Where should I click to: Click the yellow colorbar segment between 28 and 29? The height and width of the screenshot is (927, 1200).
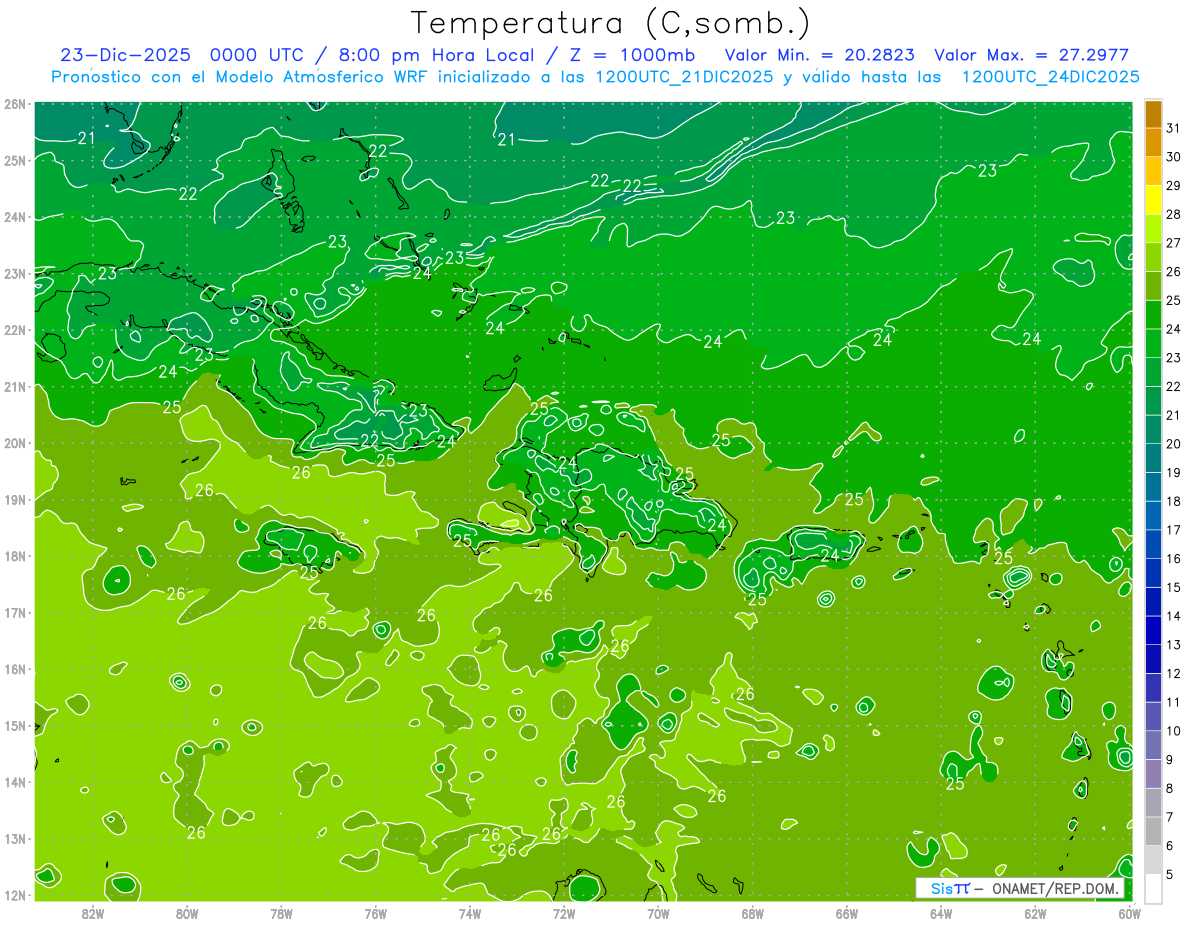click(1153, 200)
